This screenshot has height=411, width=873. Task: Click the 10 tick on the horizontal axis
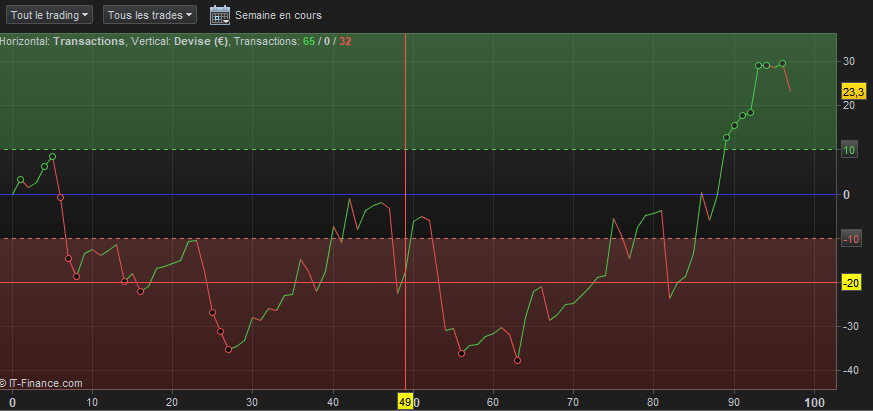92,402
